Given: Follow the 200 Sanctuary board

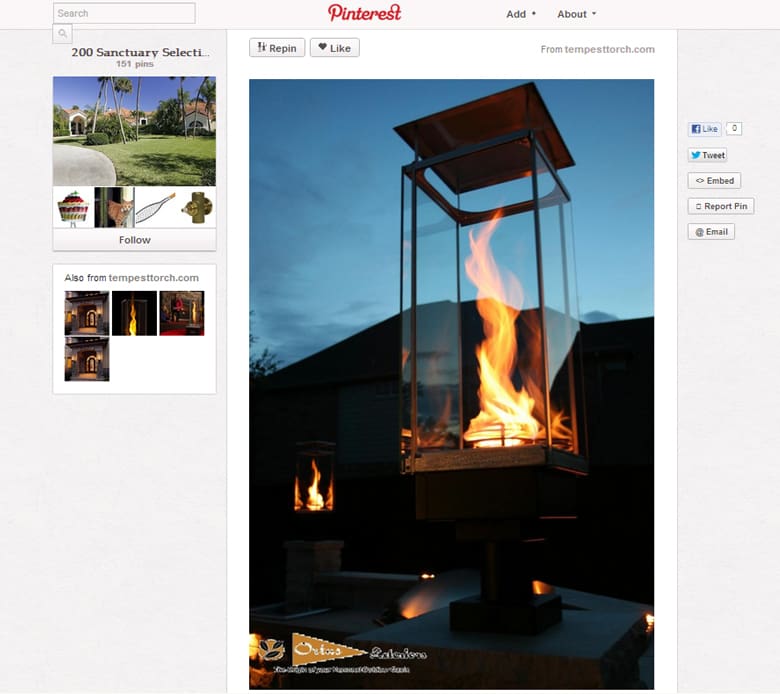Looking at the screenshot, I should [135, 240].
